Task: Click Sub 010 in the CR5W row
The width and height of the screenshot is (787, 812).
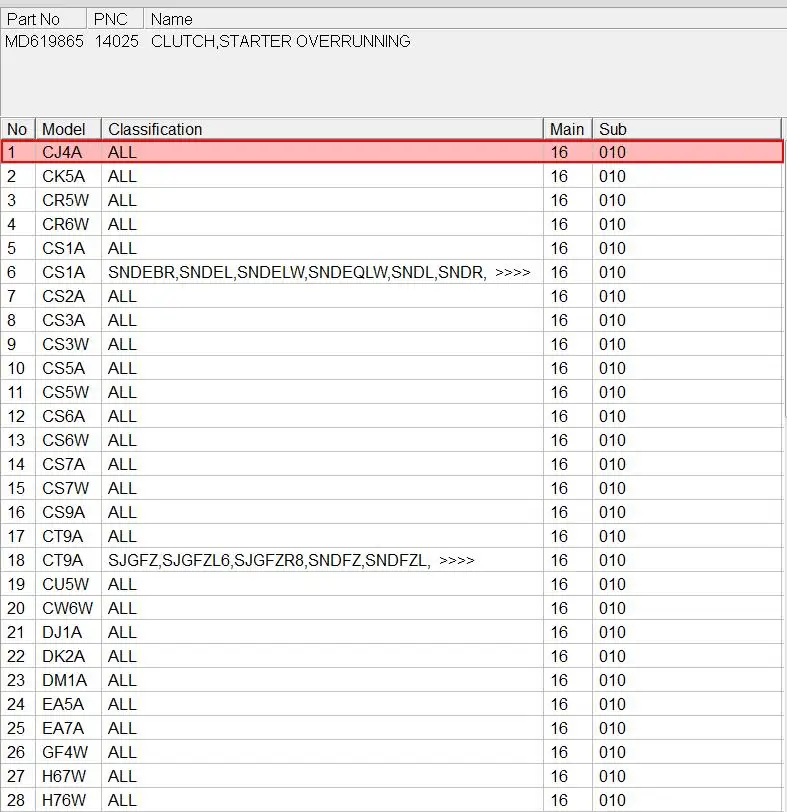Action: (613, 200)
